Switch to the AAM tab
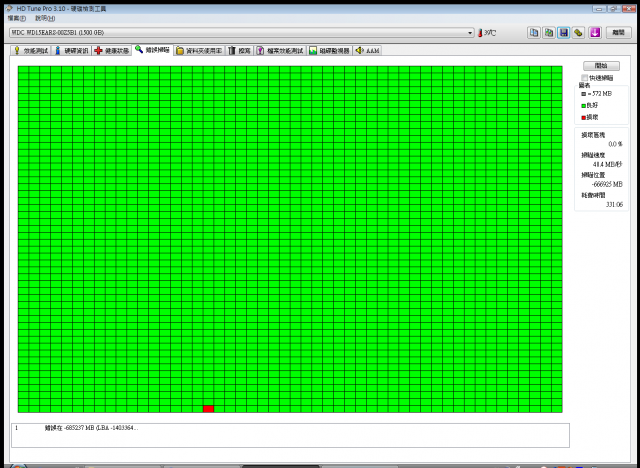This screenshot has height=468, width=640. point(367,51)
